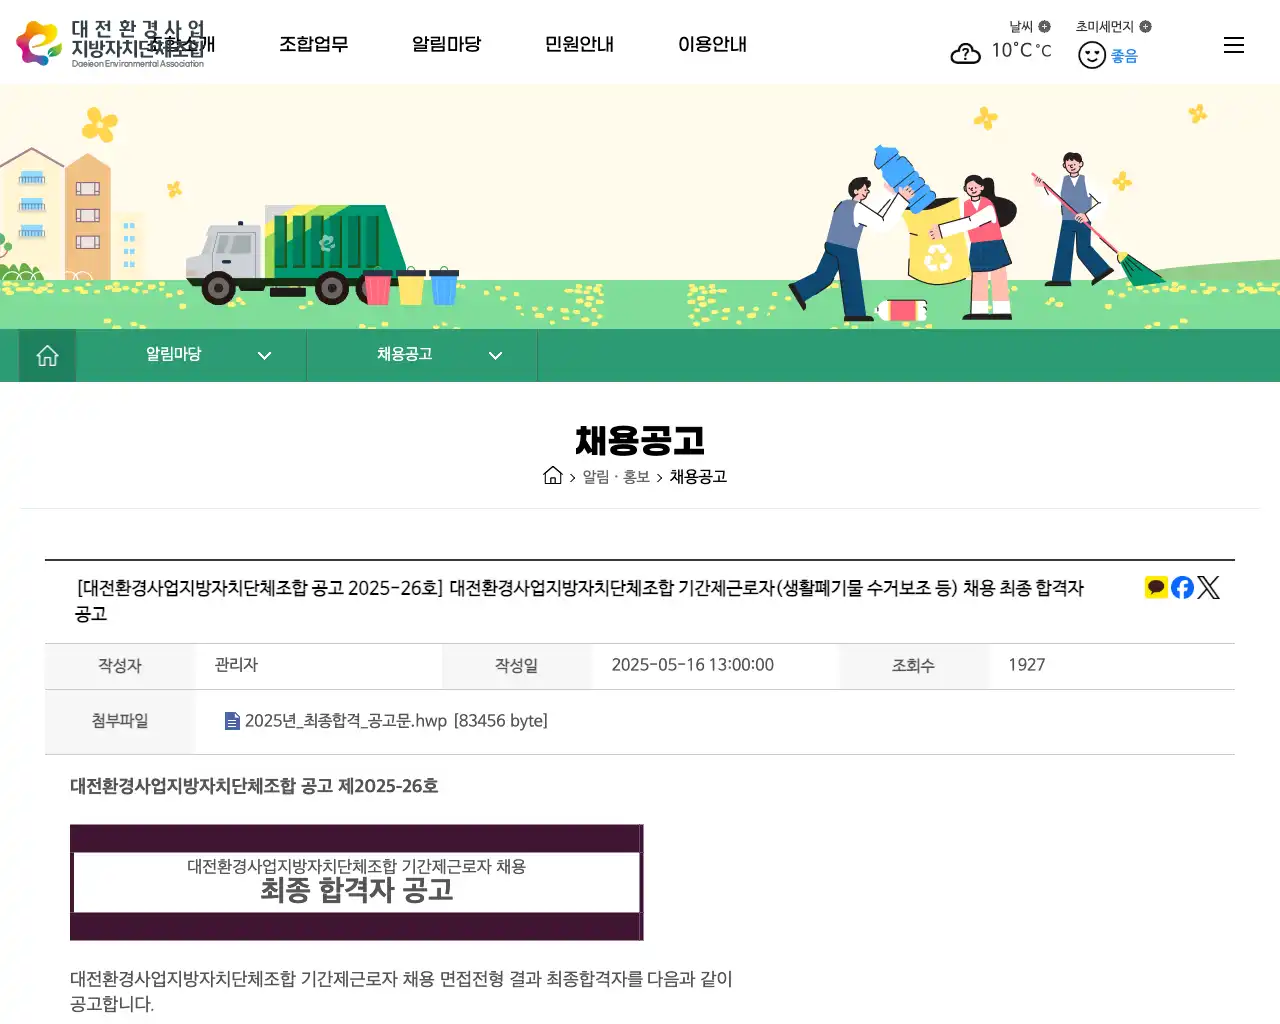Open the 조합업무 menu
This screenshot has height=1024, width=1280.
click(314, 44)
